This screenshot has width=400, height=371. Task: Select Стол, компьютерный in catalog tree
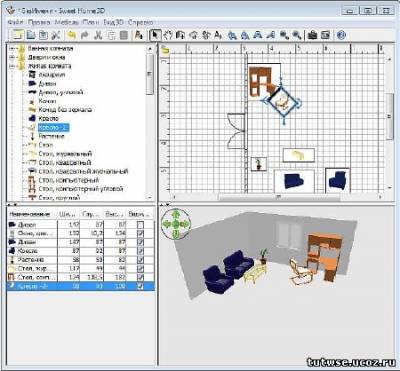click(69, 180)
